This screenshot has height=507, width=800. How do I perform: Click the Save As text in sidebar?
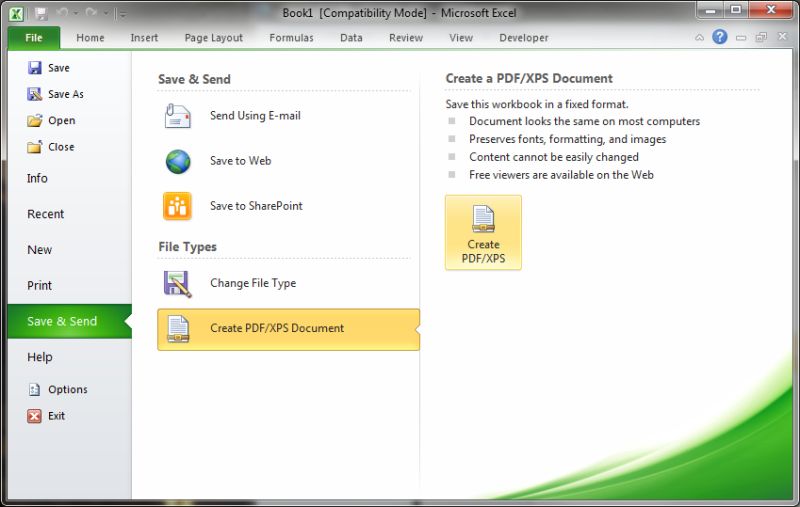click(66, 94)
